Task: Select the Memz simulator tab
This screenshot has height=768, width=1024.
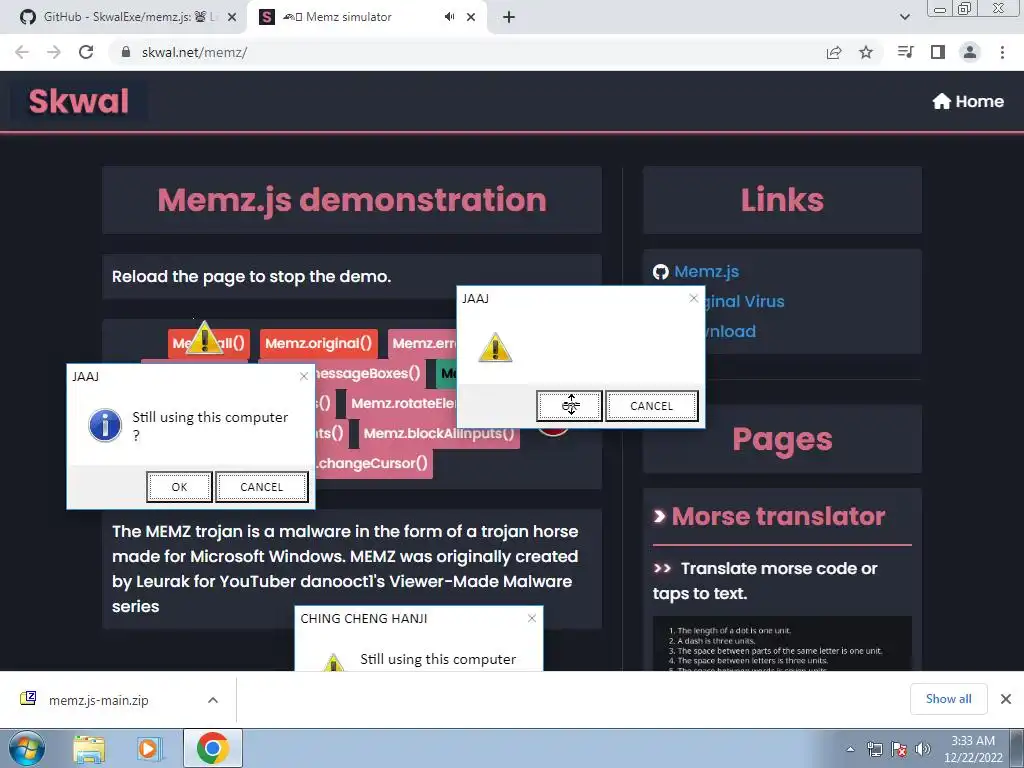Action: (x=366, y=17)
